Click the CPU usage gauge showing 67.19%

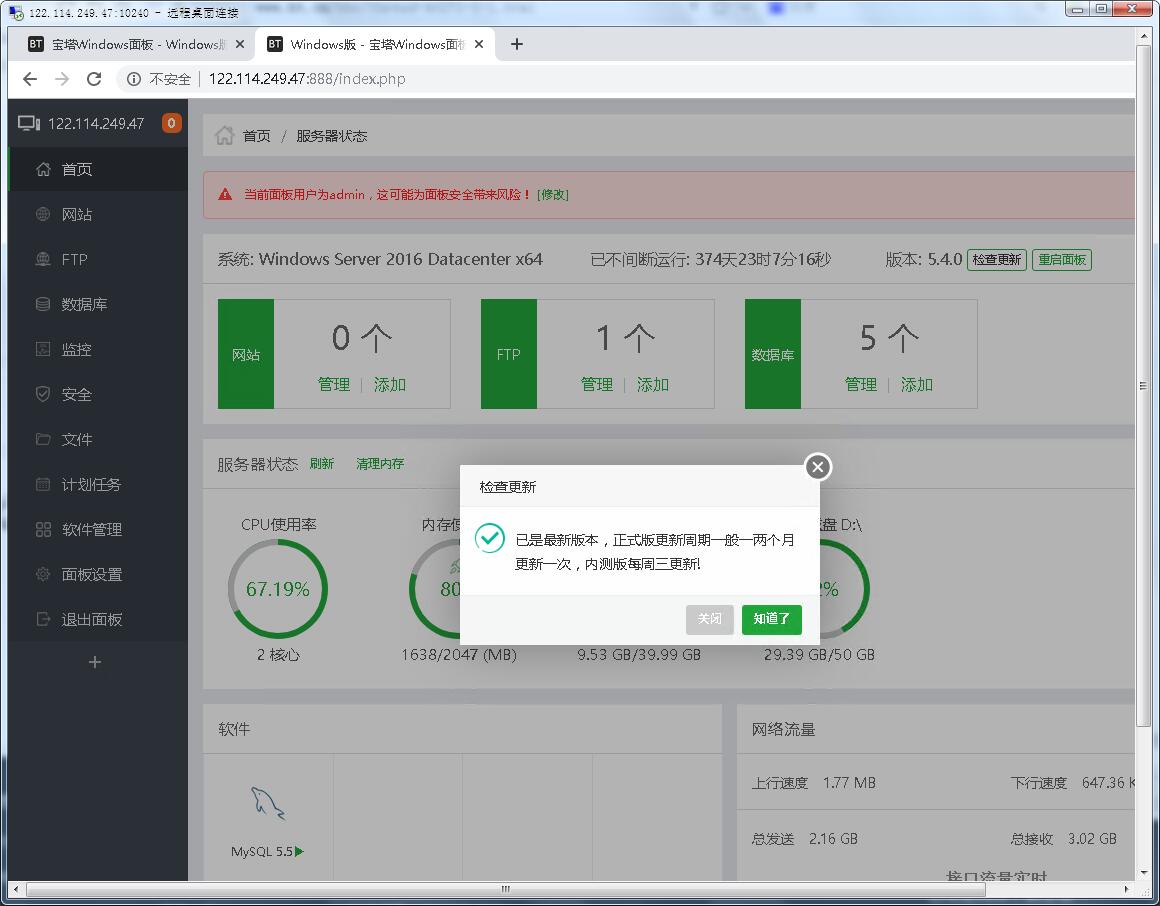(278, 589)
